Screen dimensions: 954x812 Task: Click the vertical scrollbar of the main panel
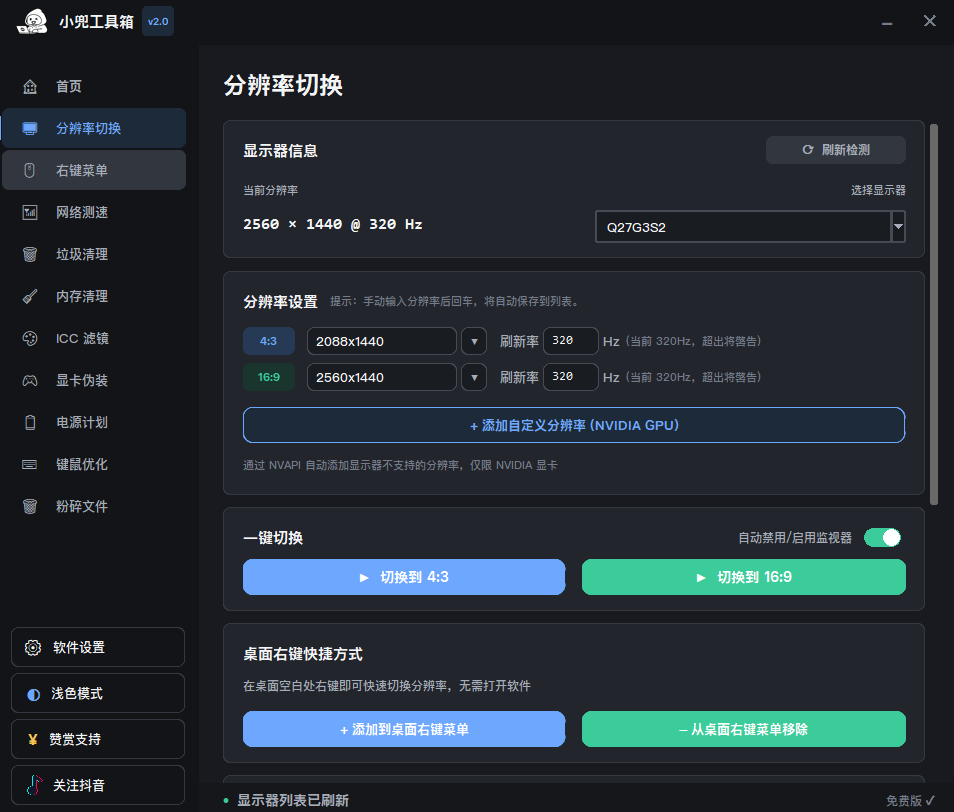[934, 314]
